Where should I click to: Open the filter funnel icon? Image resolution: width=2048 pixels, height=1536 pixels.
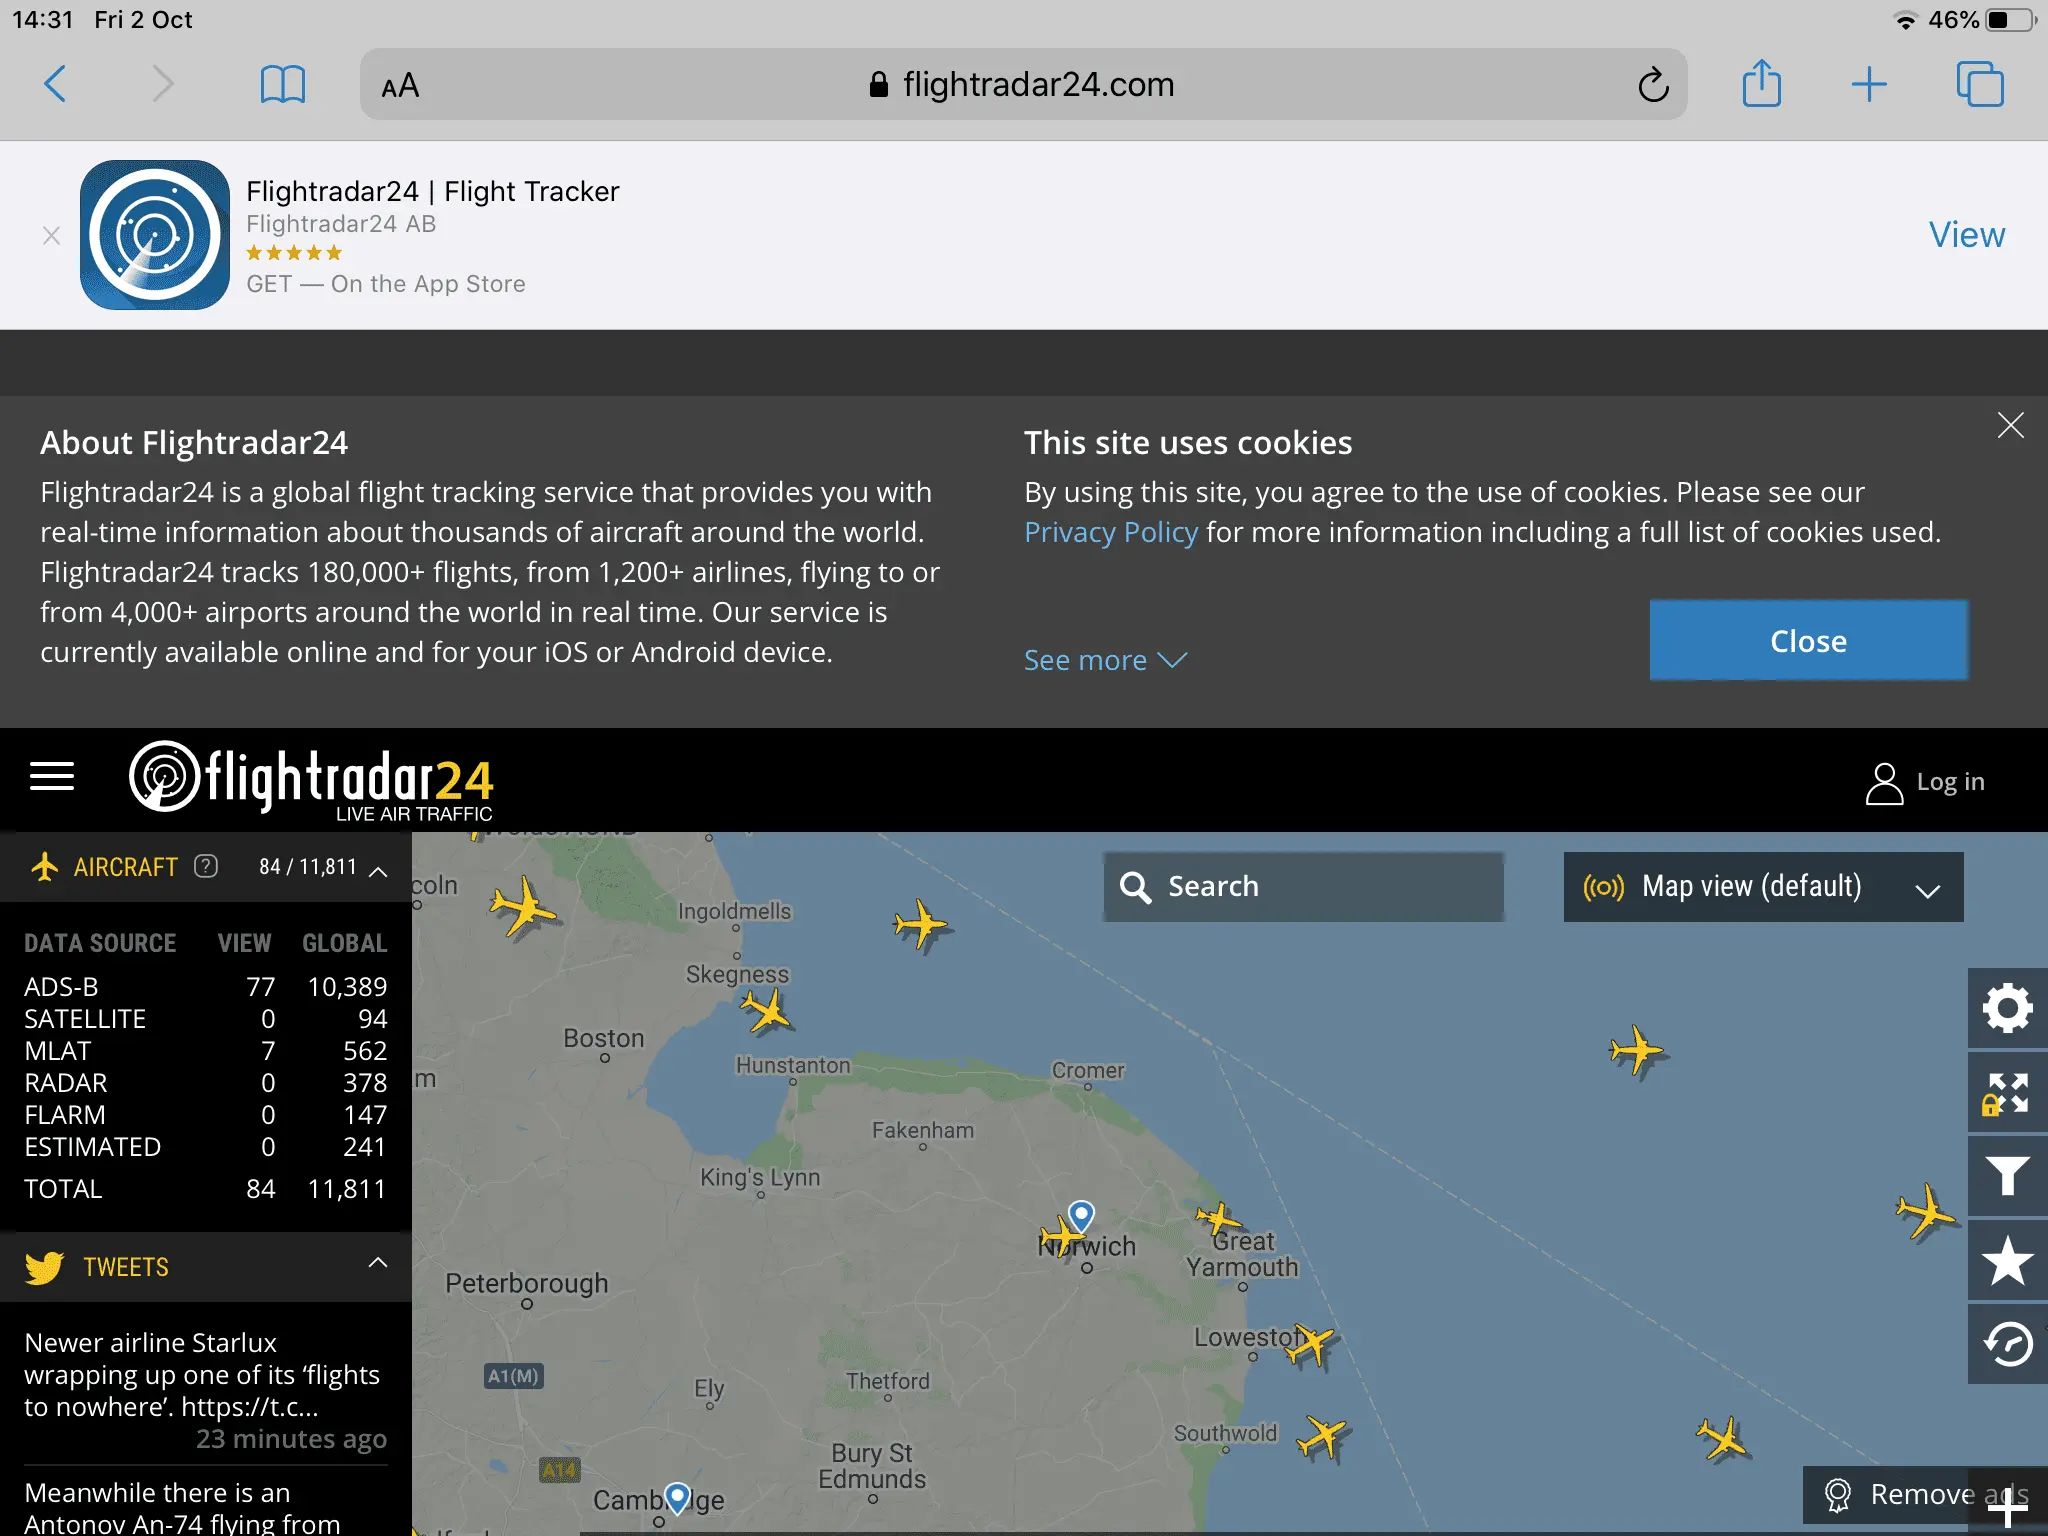click(x=2007, y=1176)
